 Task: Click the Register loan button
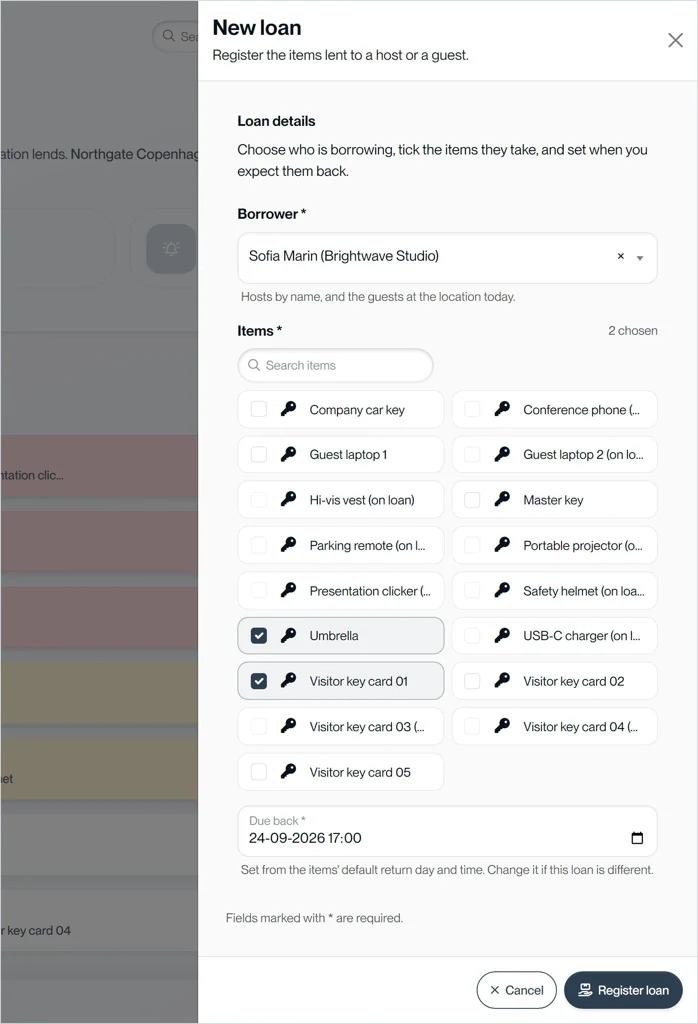(x=624, y=990)
